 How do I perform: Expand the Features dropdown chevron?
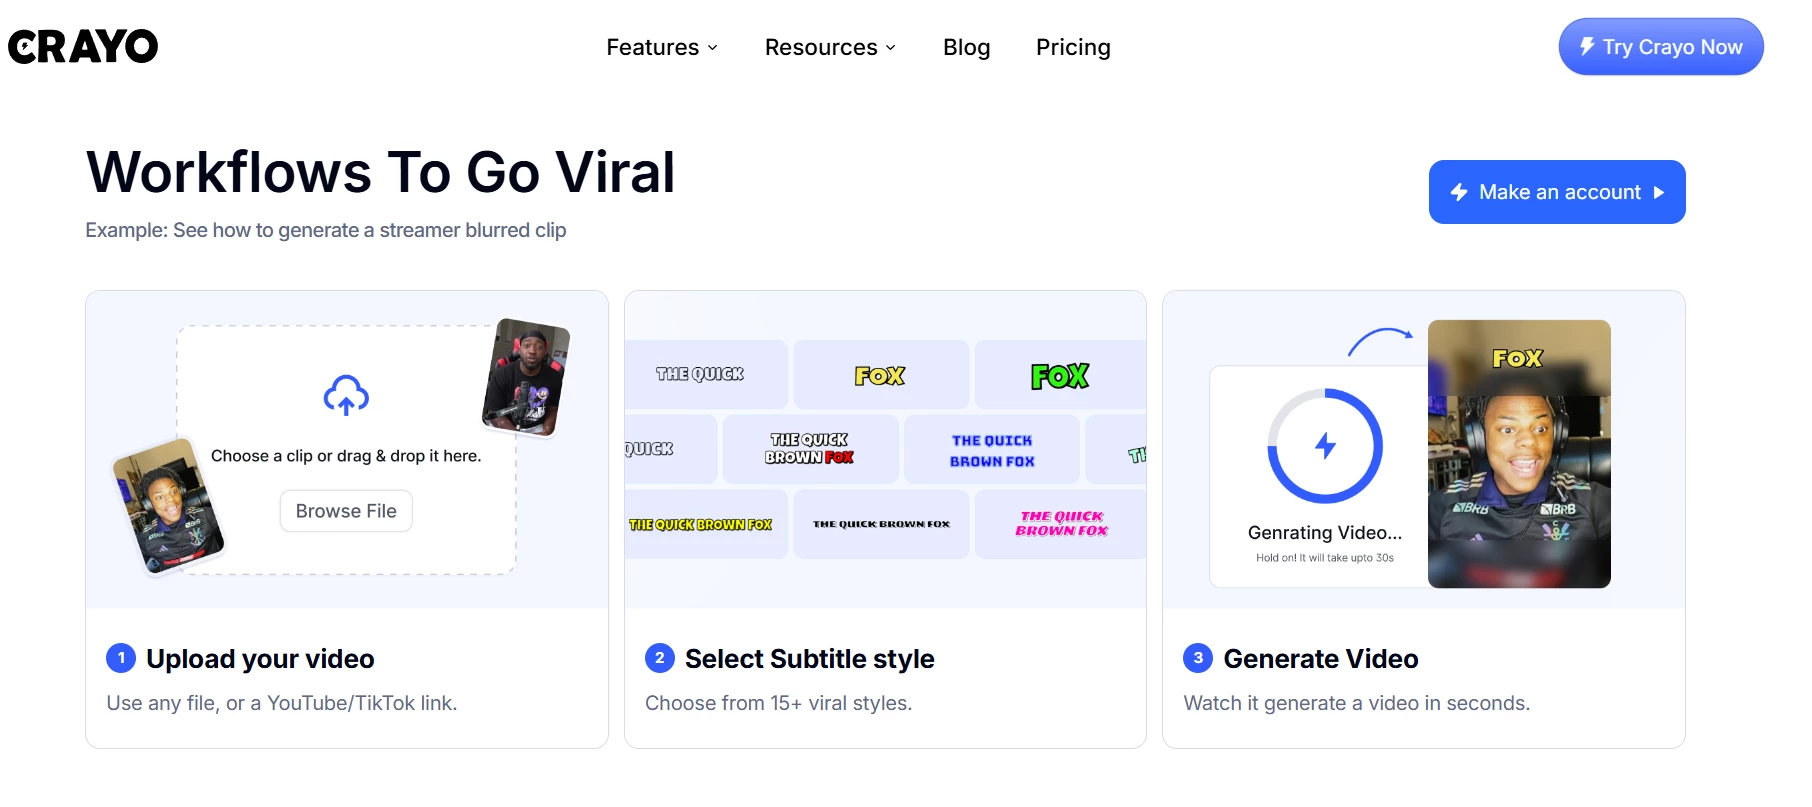[713, 48]
